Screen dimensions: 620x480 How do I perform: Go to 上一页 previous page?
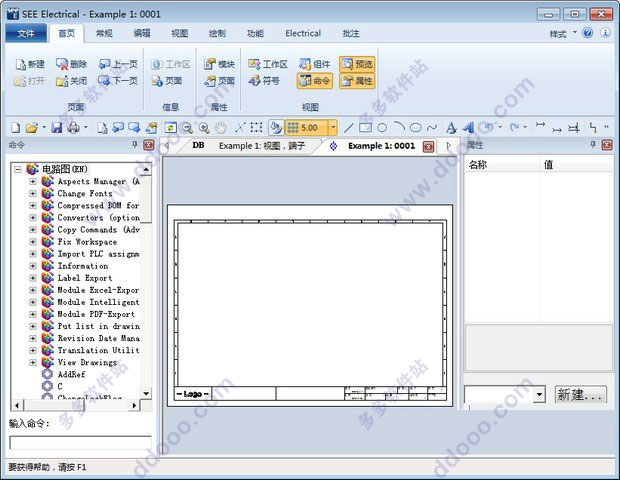tap(118, 64)
